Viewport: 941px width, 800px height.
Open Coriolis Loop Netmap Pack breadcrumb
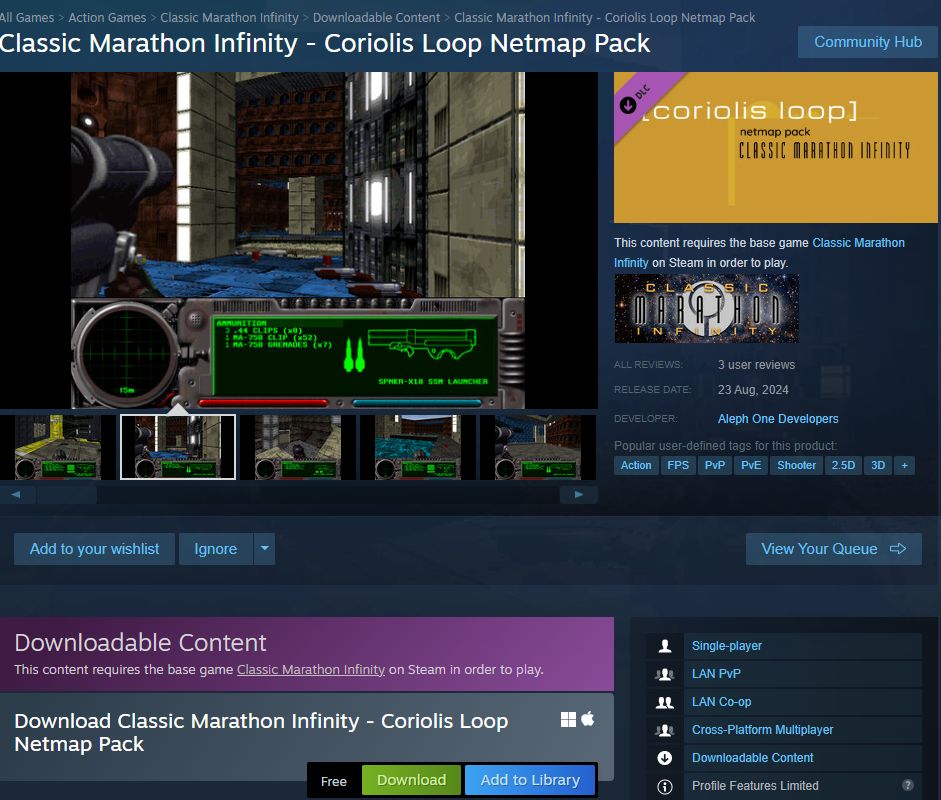click(x=604, y=17)
